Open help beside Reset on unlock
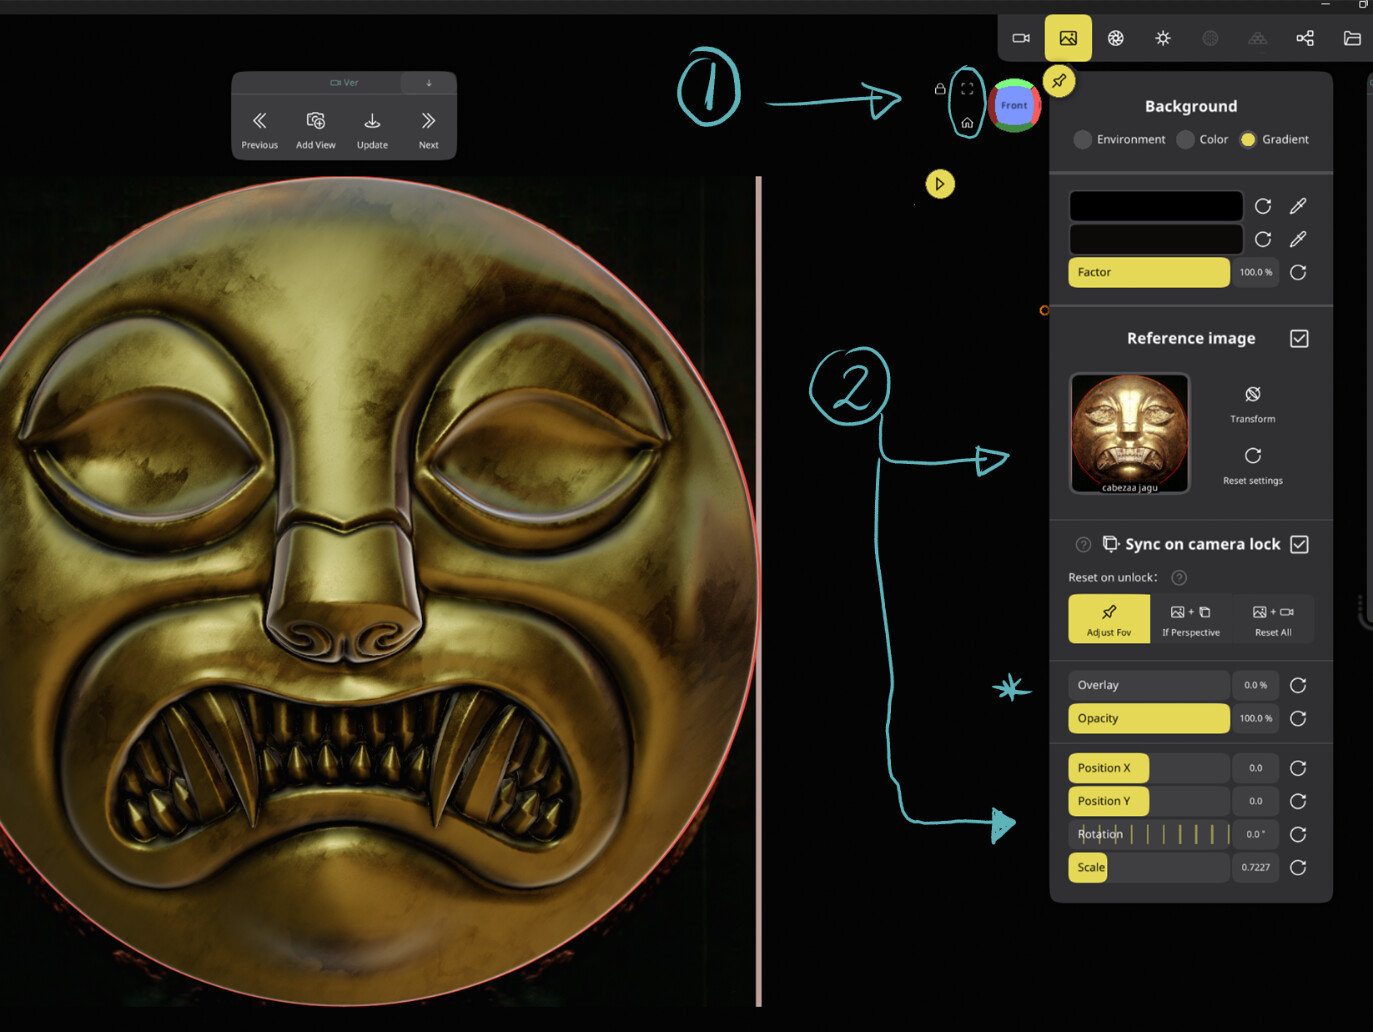Screen dimensions: 1373x1032 point(1179,578)
